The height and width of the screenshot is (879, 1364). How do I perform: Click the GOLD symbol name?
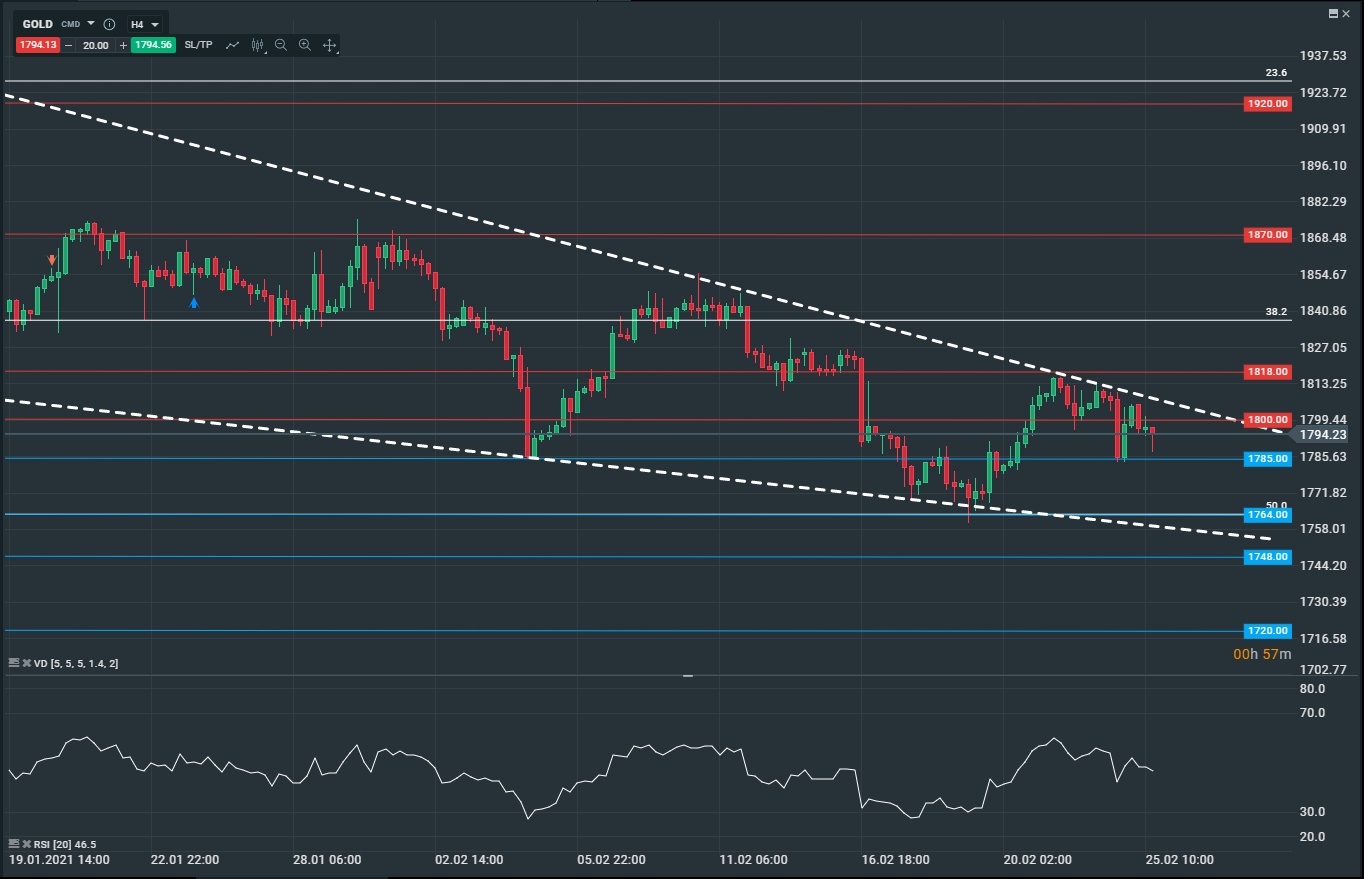coord(38,24)
